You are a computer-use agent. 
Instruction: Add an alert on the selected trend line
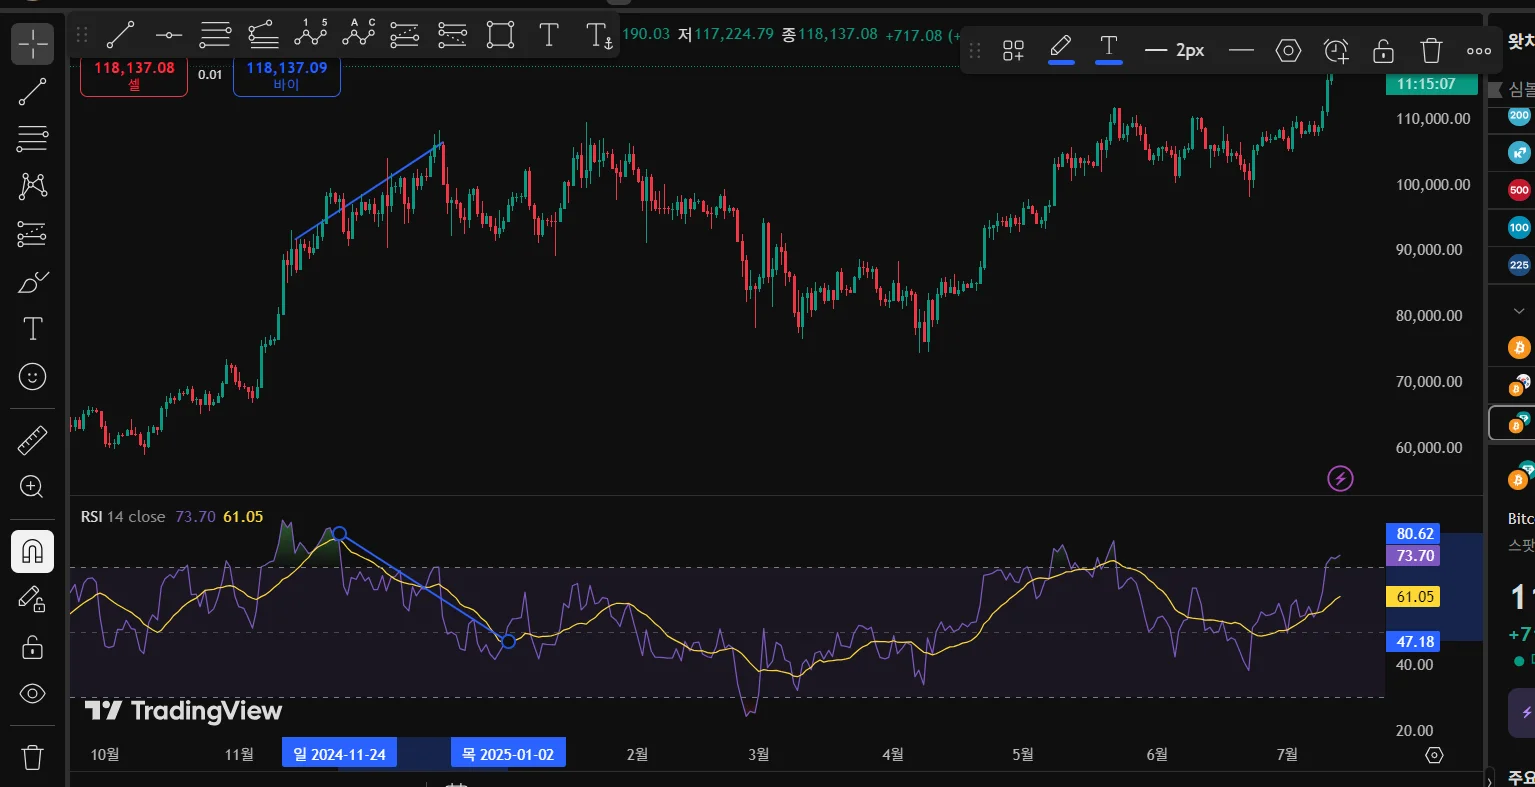click(1336, 50)
